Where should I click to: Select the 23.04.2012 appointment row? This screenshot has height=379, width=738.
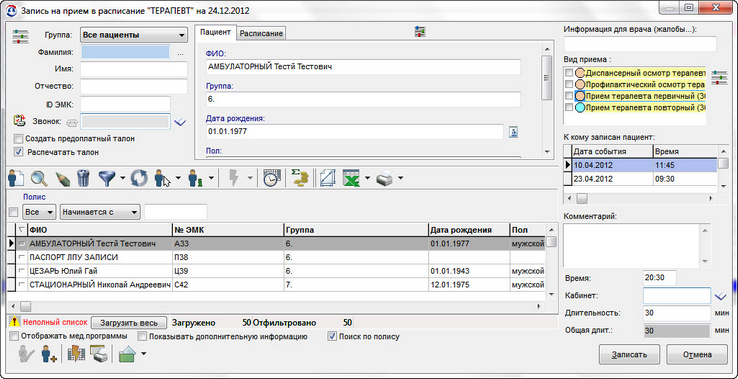pos(641,179)
